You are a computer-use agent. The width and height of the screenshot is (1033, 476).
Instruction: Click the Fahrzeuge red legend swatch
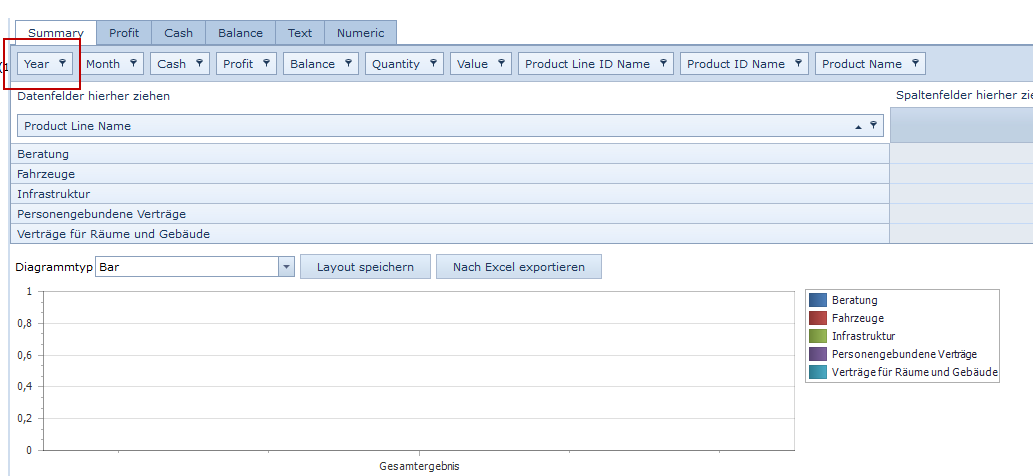pos(818,318)
